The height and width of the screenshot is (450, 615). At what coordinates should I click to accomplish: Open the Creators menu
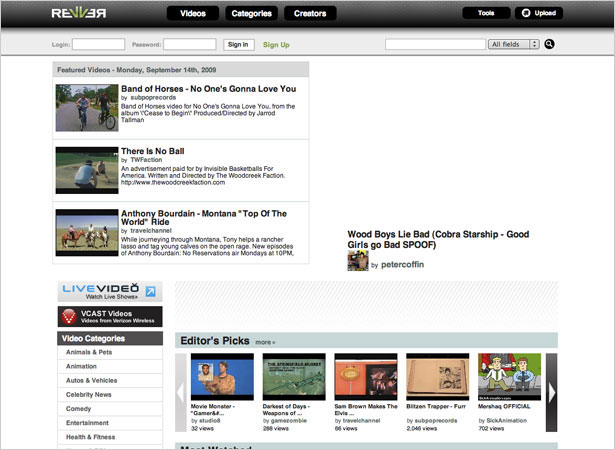pyautogui.click(x=310, y=13)
